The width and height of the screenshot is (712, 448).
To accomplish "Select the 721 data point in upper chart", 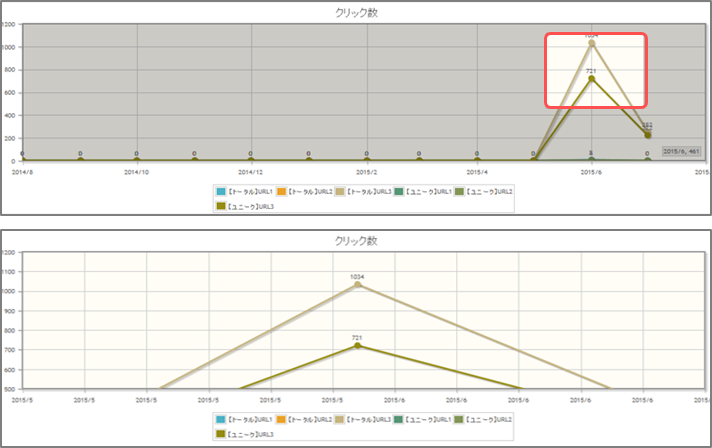I will tap(592, 79).
